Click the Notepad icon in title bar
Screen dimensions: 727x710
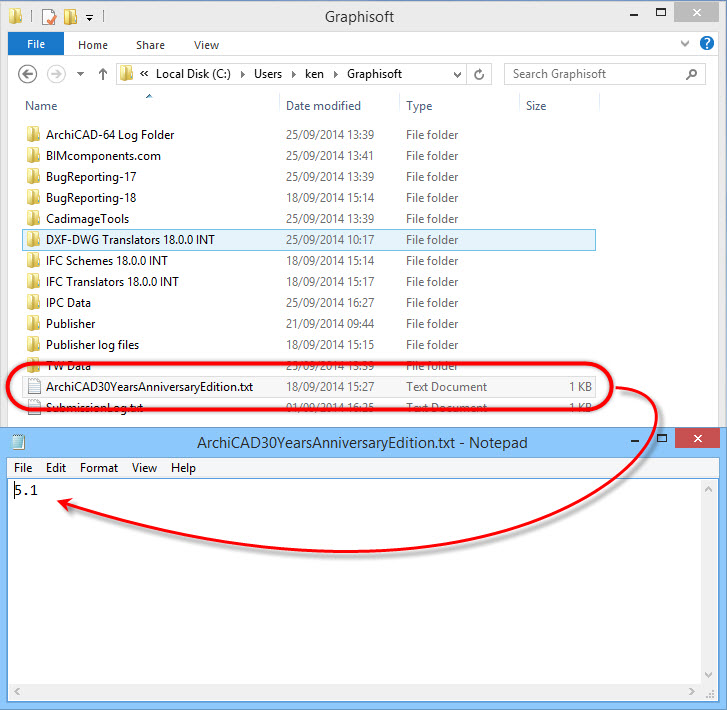click(x=19, y=442)
